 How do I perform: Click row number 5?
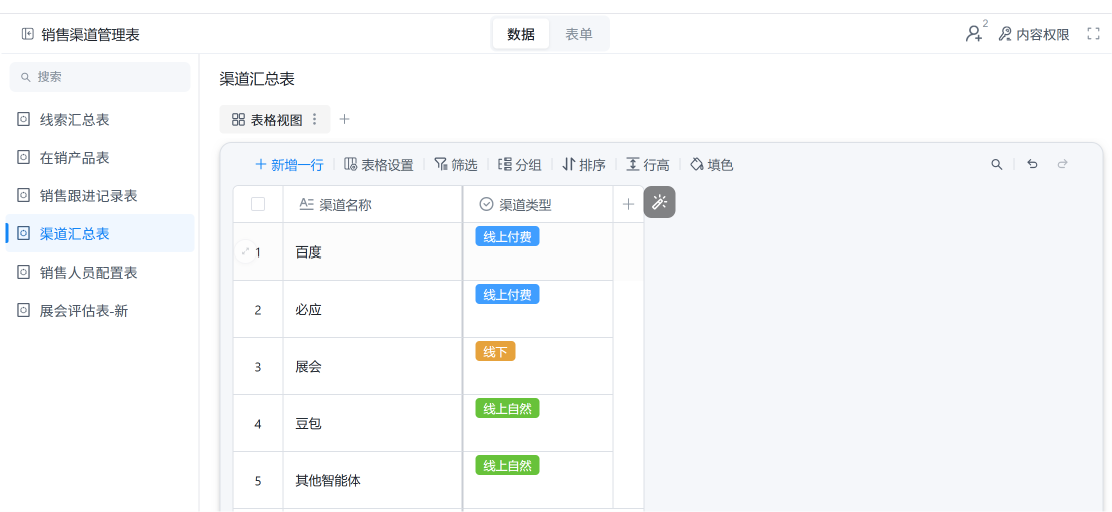click(x=258, y=481)
